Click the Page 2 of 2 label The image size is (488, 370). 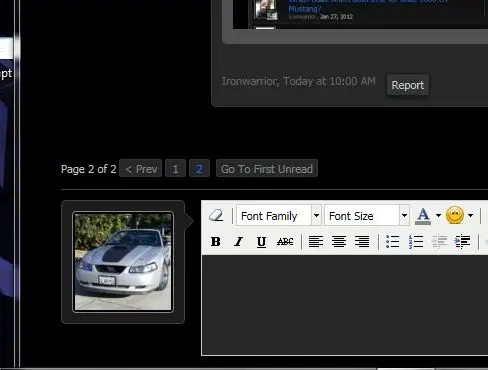[89, 169]
